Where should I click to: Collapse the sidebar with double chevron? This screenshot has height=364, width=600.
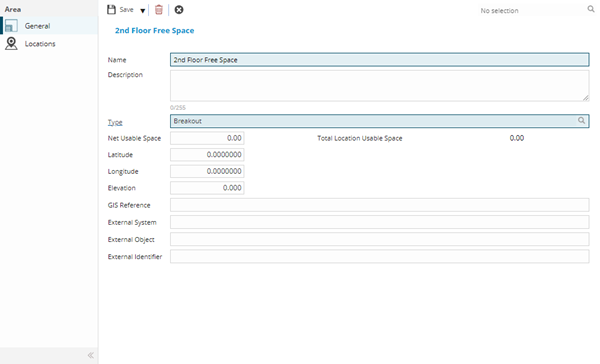click(x=91, y=355)
